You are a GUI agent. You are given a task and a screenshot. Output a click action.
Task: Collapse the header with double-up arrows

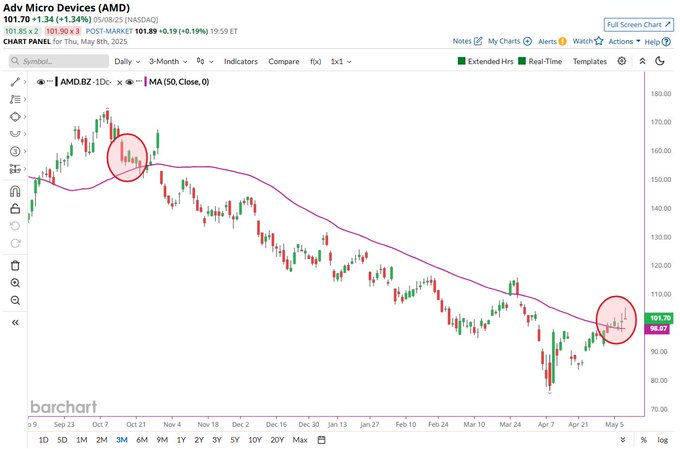[x=643, y=61]
